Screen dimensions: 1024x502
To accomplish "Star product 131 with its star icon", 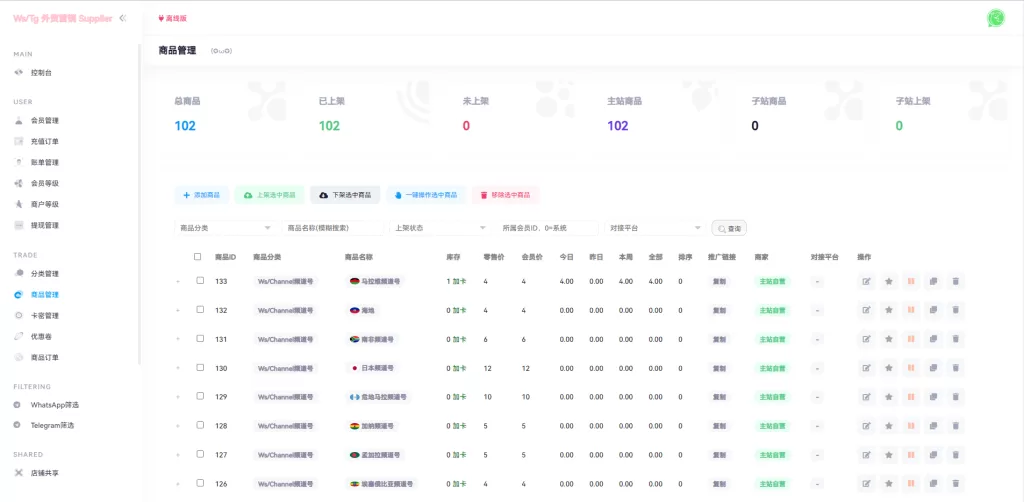I will [x=889, y=339].
